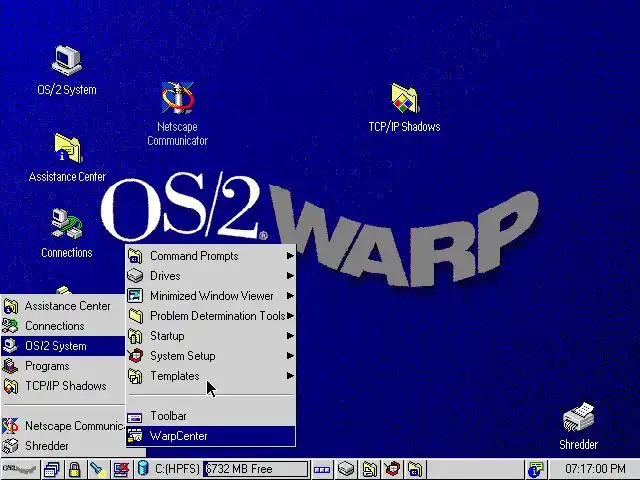Open the window list icon in WarpCenter
The height and width of the screenshot is (480, 640).
click(x=52, y=469)
